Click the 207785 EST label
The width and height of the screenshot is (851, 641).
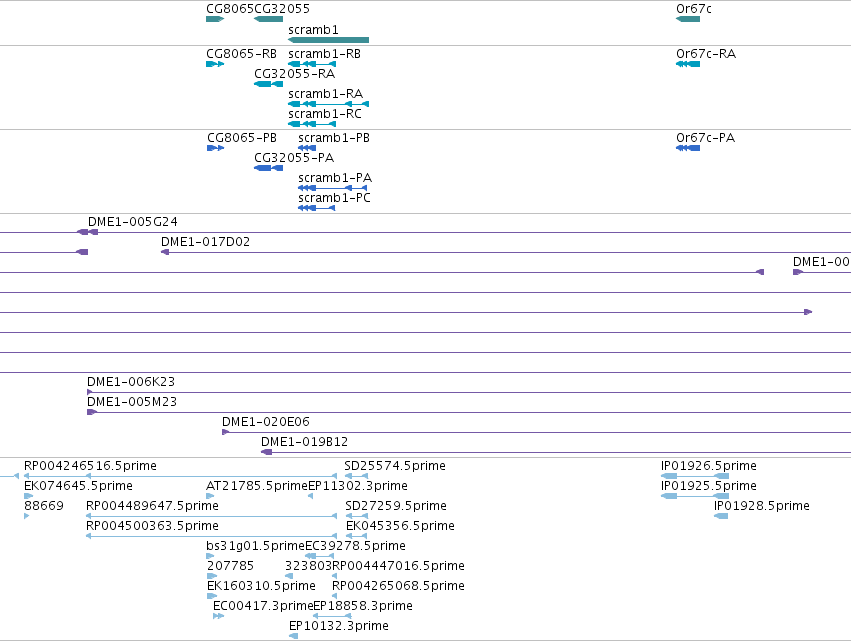tap(231, 567)
